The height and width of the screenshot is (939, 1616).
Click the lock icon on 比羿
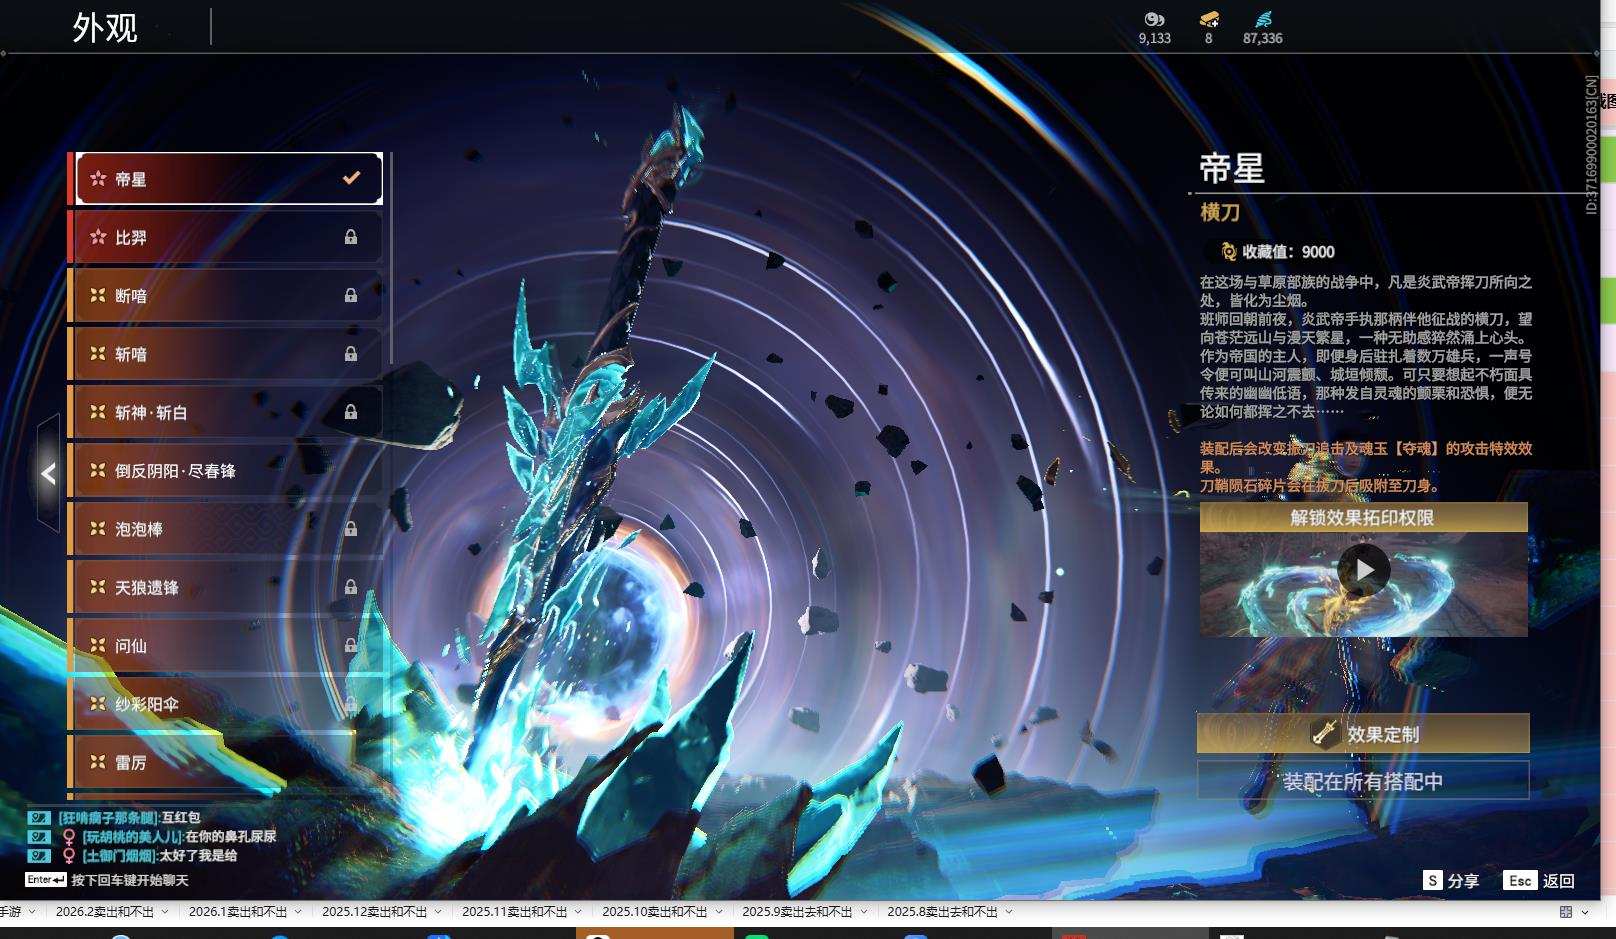pyautogui.click(x=351, y=237)
